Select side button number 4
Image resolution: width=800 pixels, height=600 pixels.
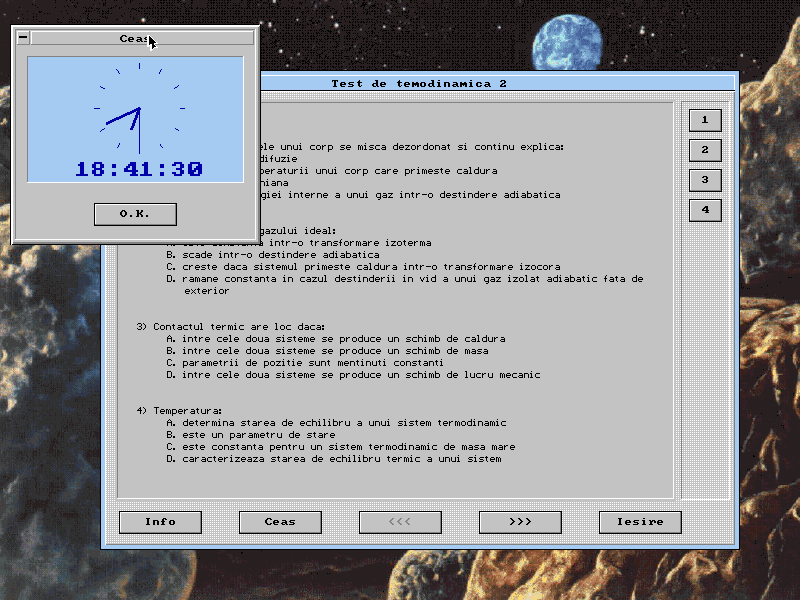(x=705, y=210)
